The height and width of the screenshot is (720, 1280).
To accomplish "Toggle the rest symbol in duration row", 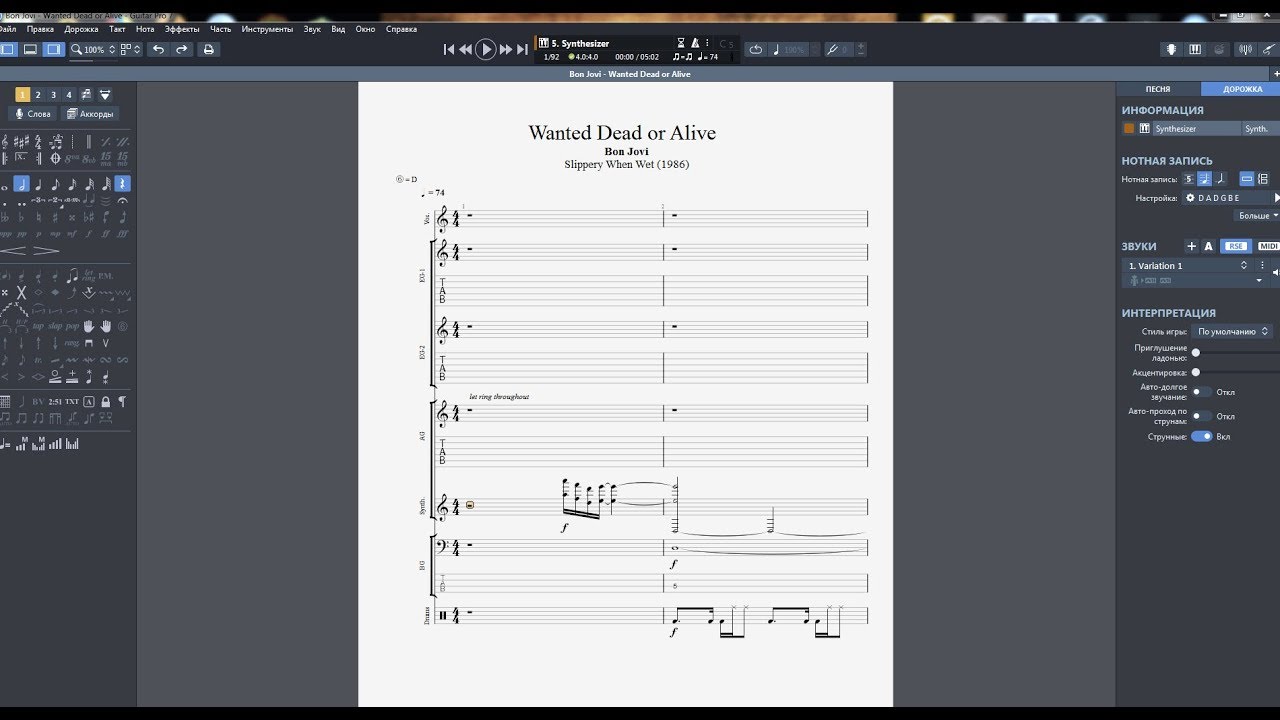I will click(x=122, y=184).
